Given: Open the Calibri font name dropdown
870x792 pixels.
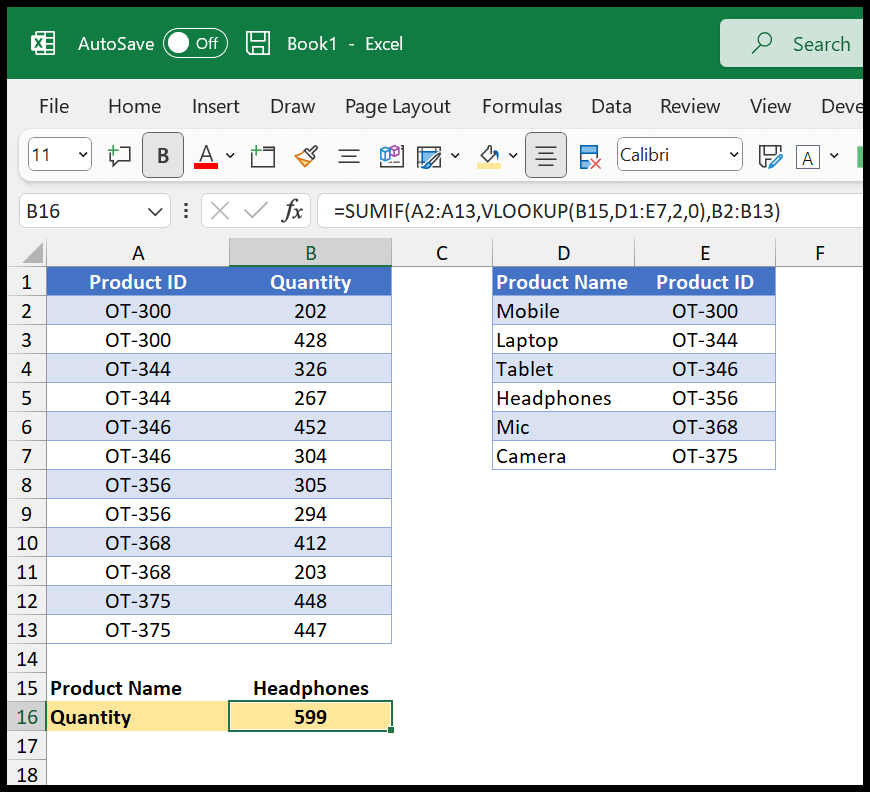Looking at the screenshot, I should click(x=680, y=155).
